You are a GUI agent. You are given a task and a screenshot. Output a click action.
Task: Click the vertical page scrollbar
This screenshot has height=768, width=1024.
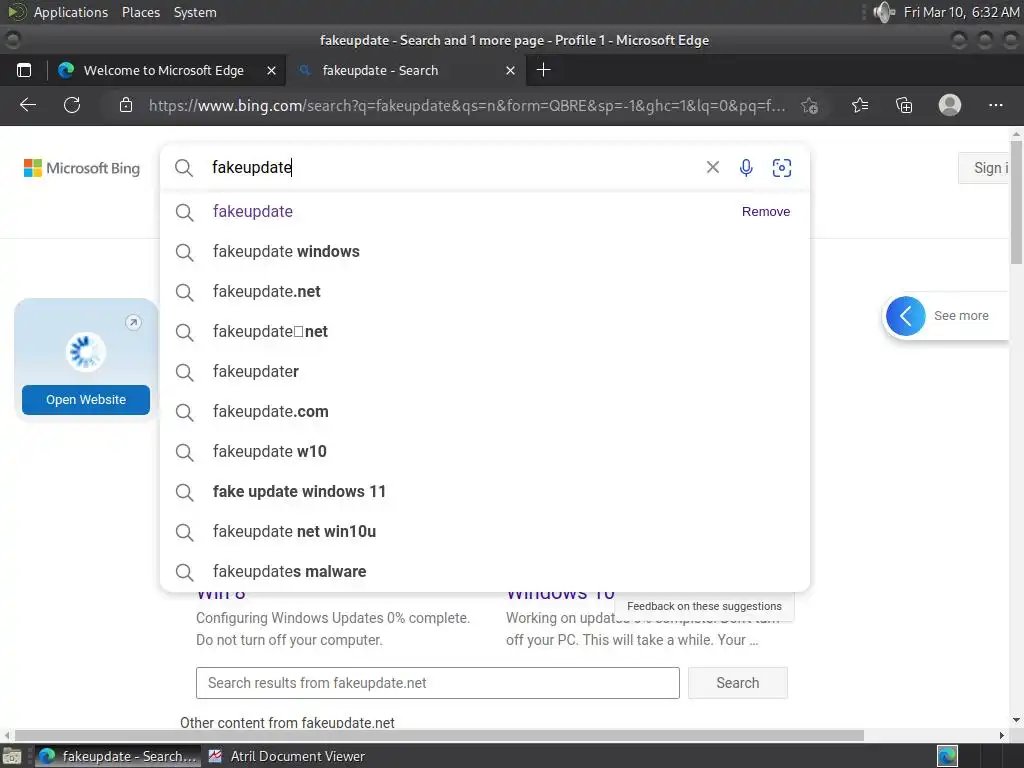[x=1016, y=202]
